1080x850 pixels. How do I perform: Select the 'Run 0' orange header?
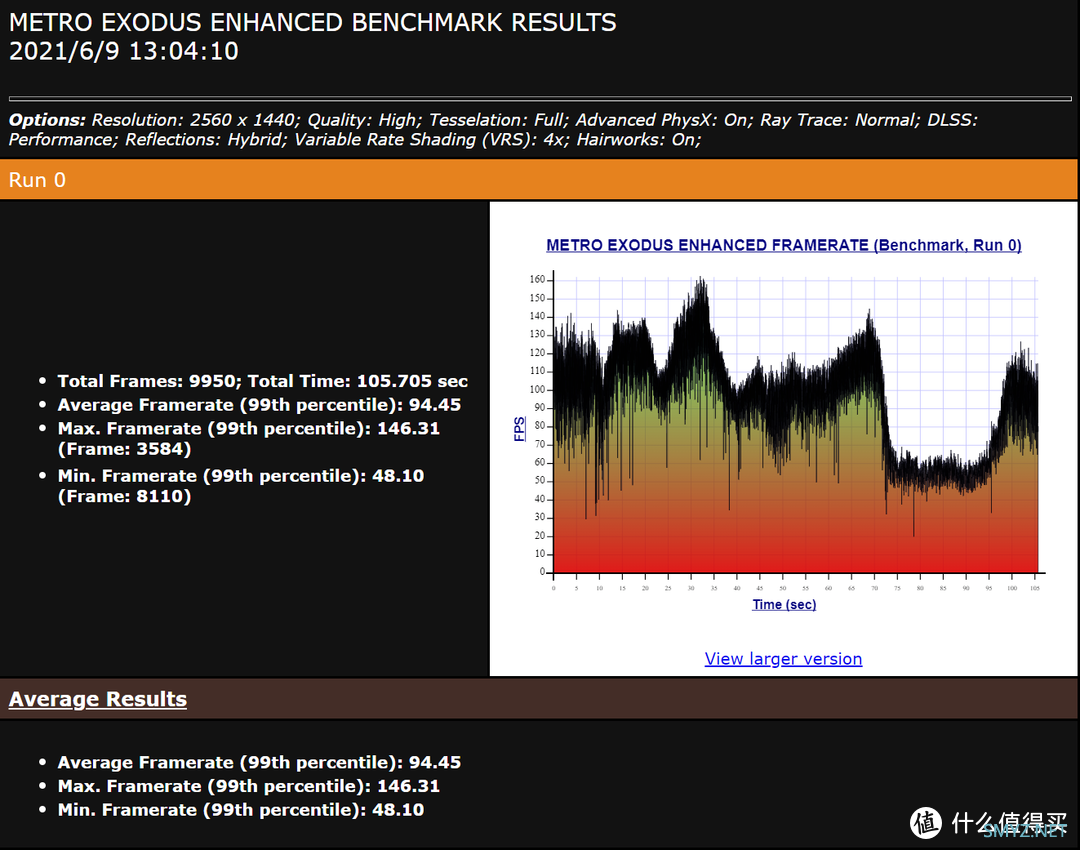point(539,180)
